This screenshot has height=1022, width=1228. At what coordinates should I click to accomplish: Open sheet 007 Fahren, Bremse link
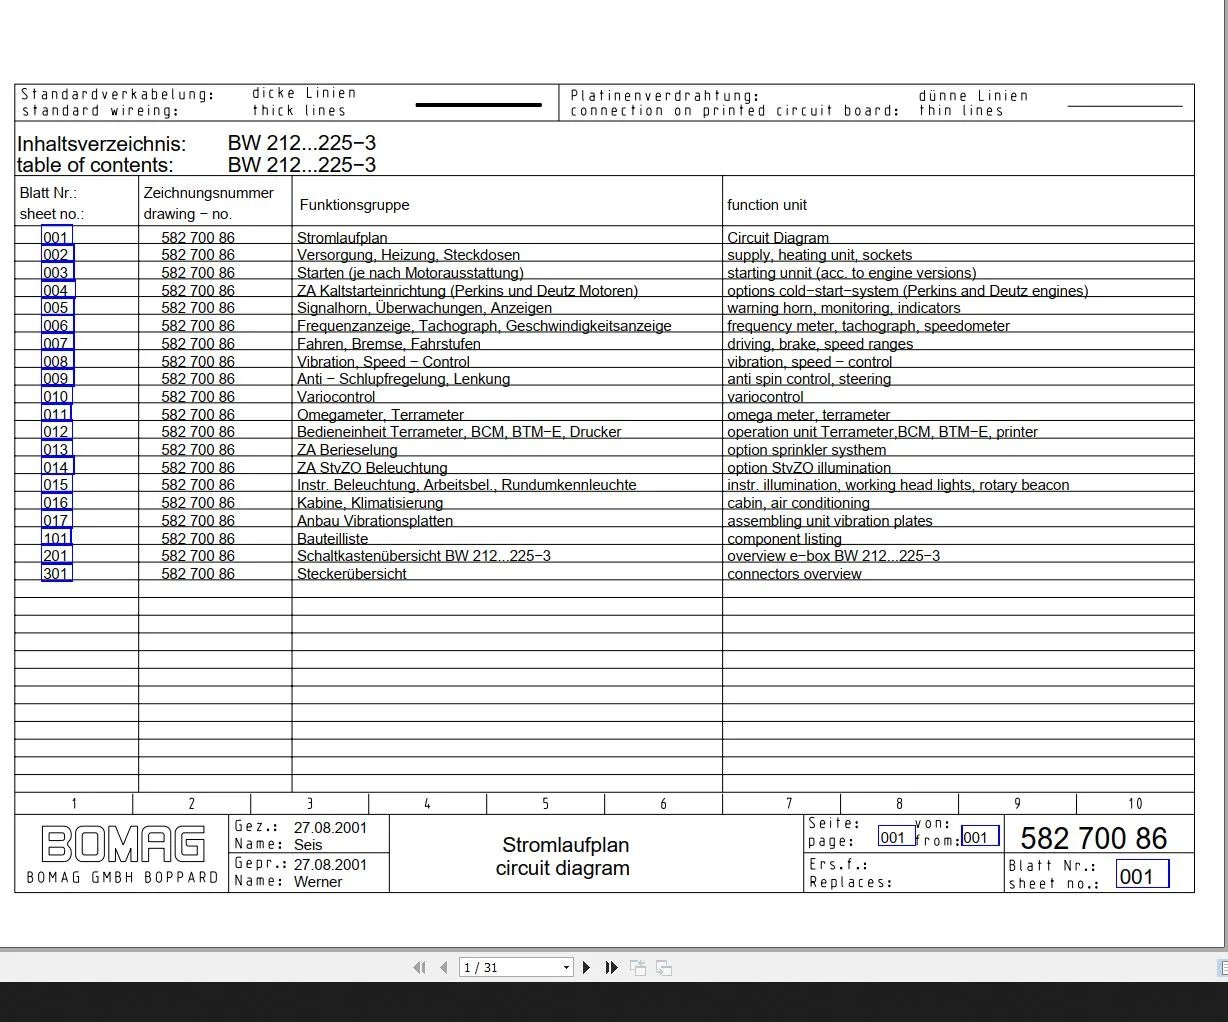pos(57,343)
